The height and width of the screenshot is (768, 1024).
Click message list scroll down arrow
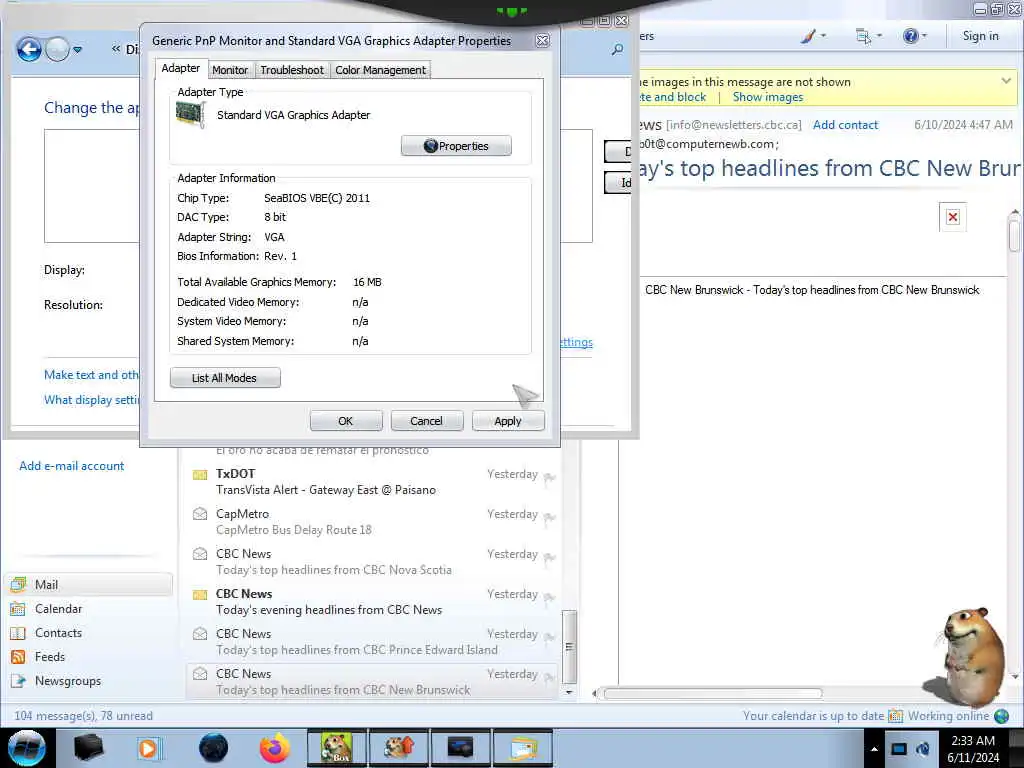(x=569, y=692)
